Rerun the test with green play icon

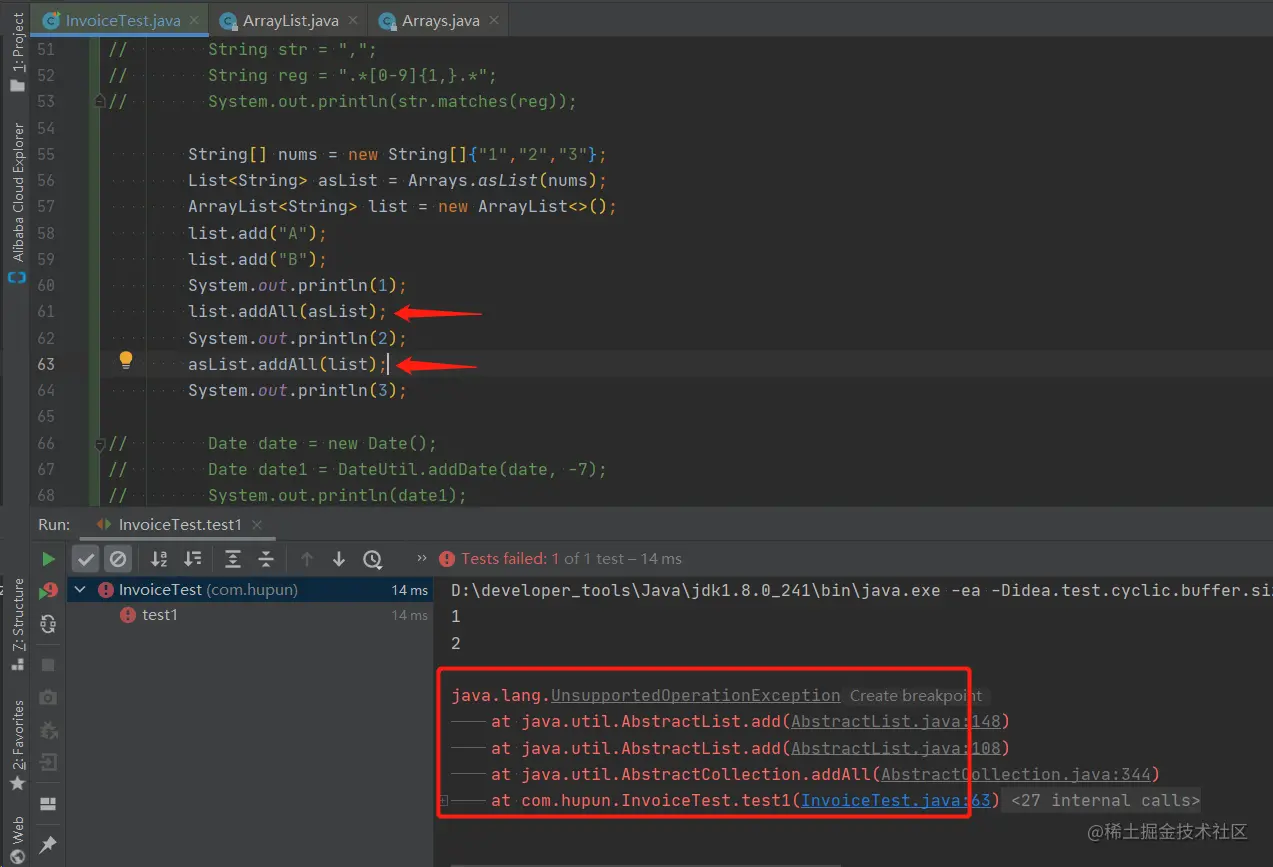48,559
